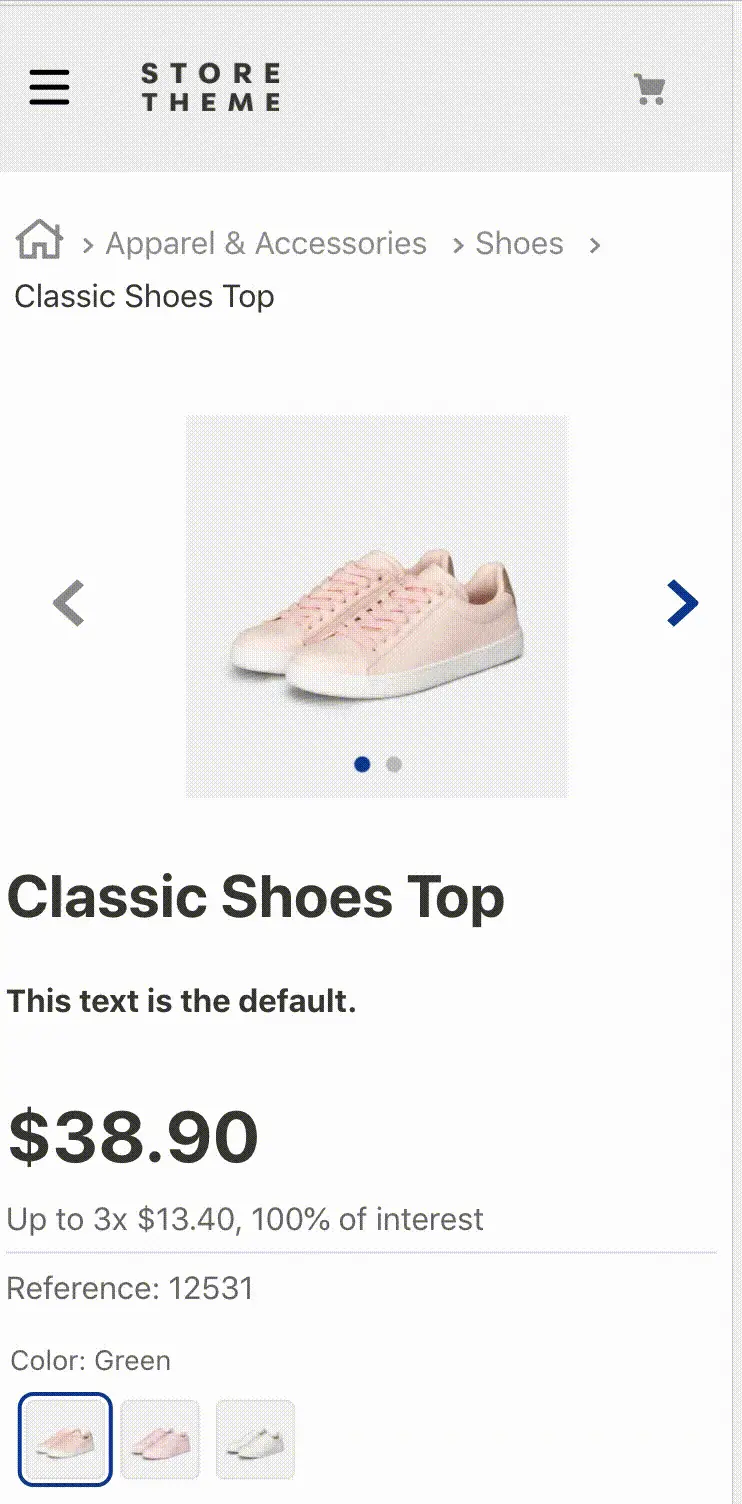Click the Classic Shoes Top breadcrumb text

(x=144, y=296)
